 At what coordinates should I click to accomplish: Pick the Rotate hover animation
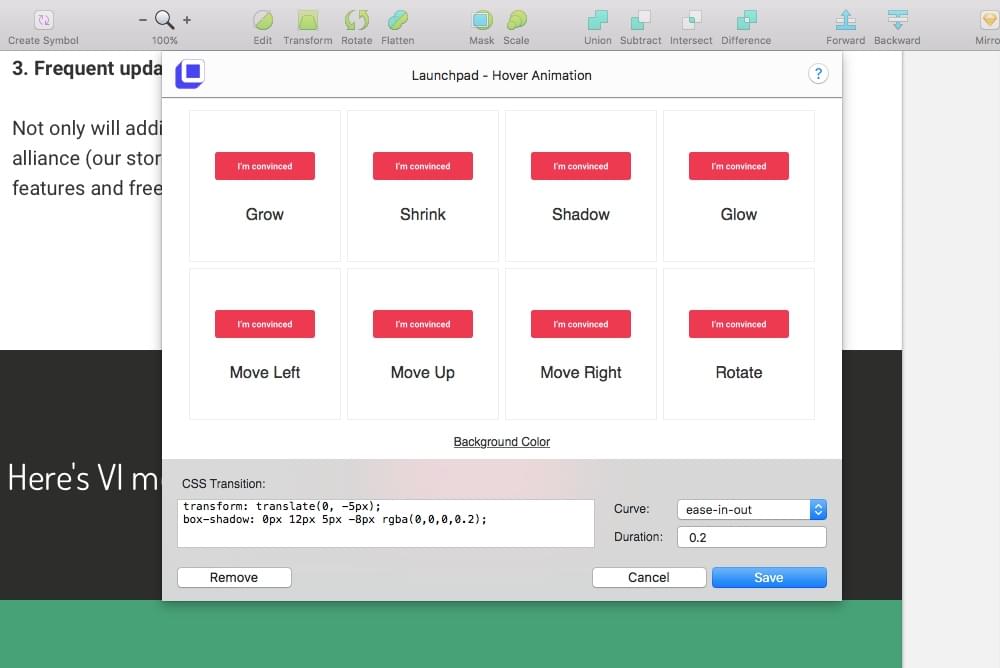(739, 344)
